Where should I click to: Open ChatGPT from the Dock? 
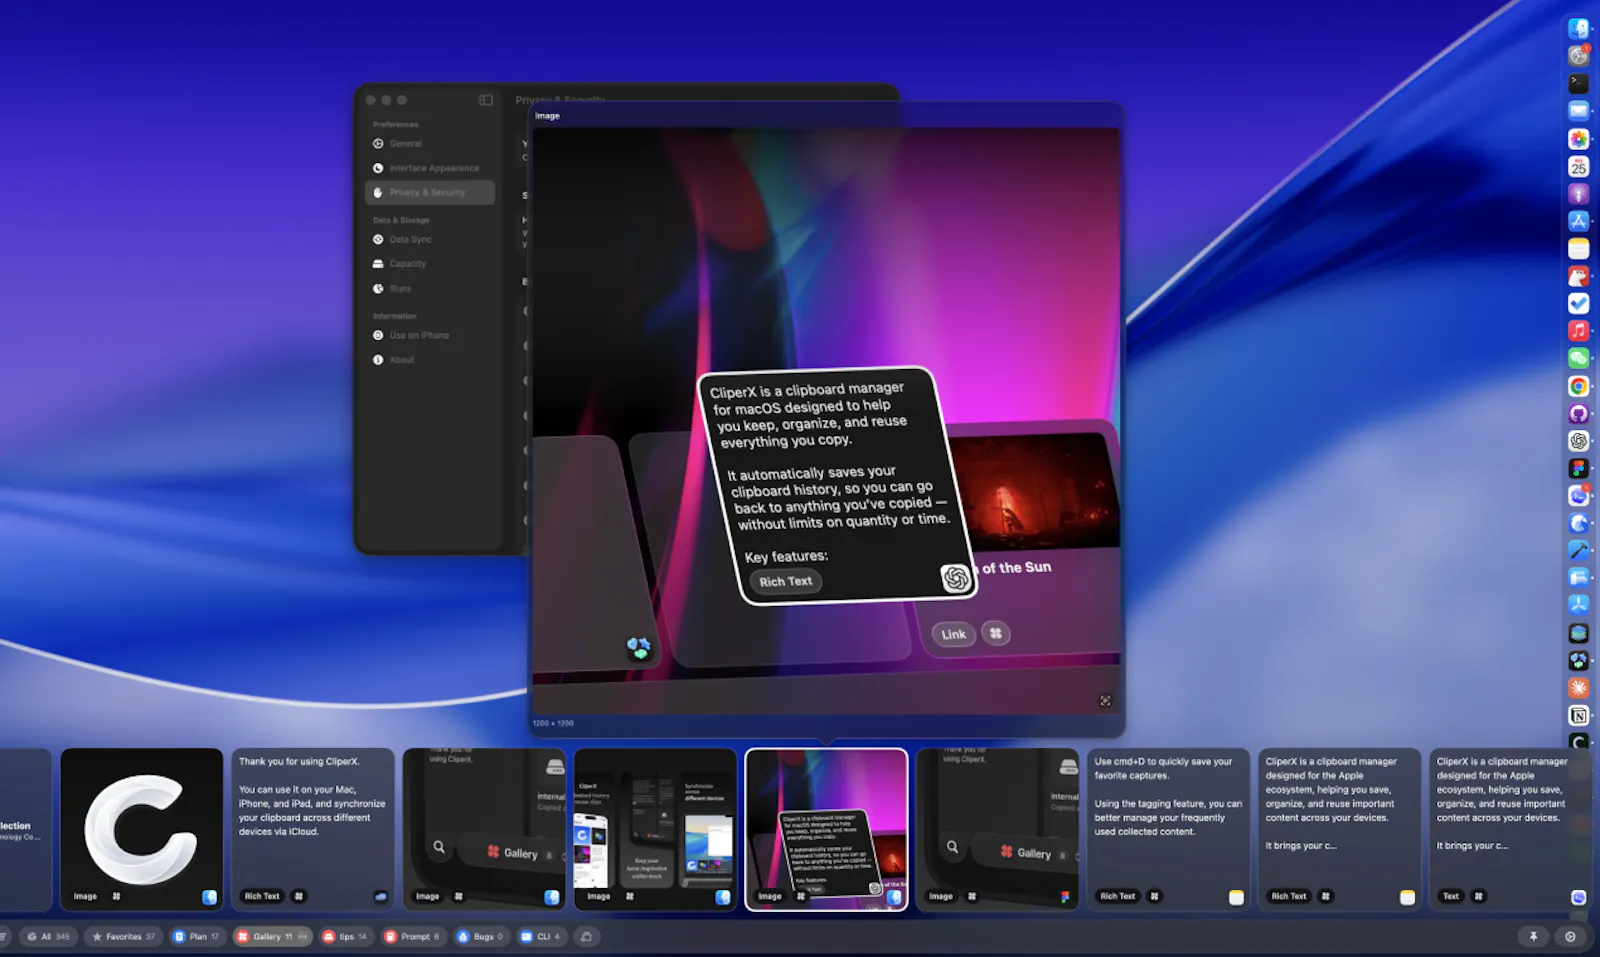point(1578,441)
